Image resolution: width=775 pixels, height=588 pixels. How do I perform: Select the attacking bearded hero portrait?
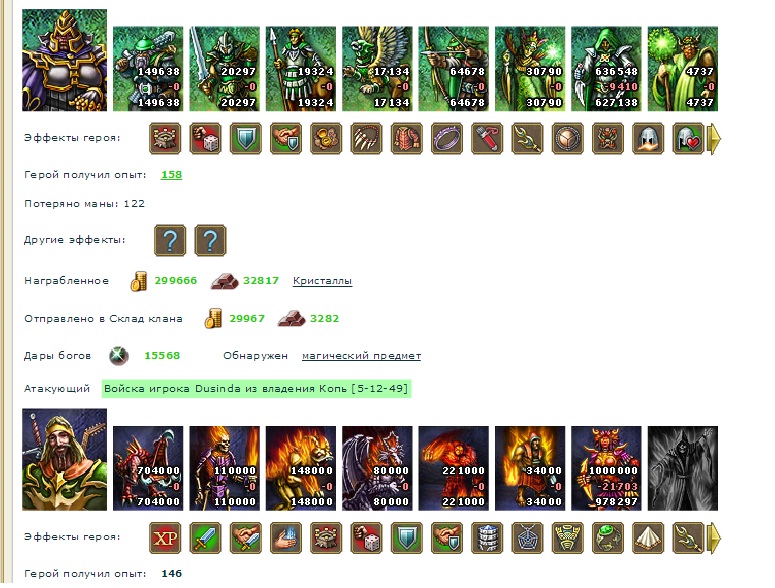click(64, 460)
